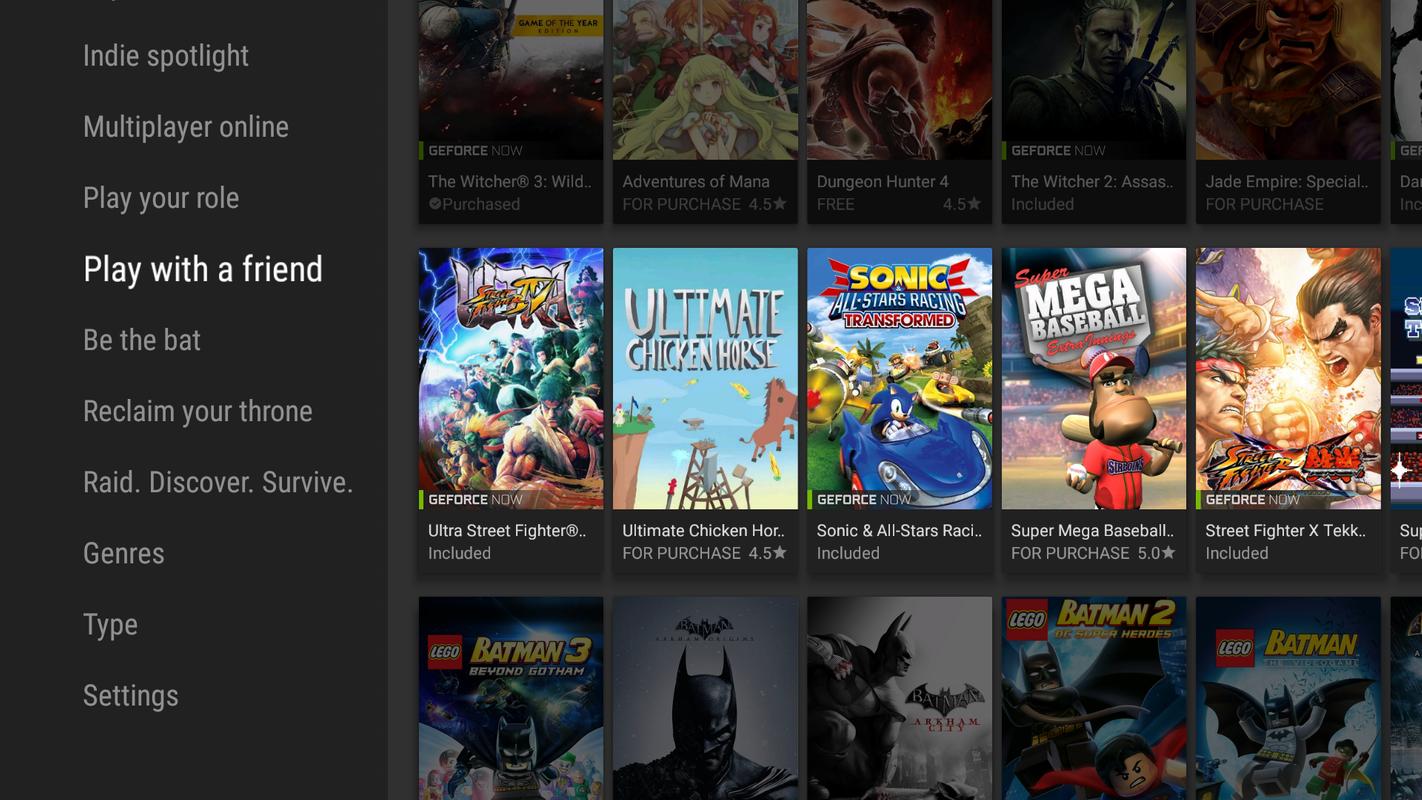This screenshot has width=1422, height=800.
Task: Expand the Genres menu entry
Action: 124,553
